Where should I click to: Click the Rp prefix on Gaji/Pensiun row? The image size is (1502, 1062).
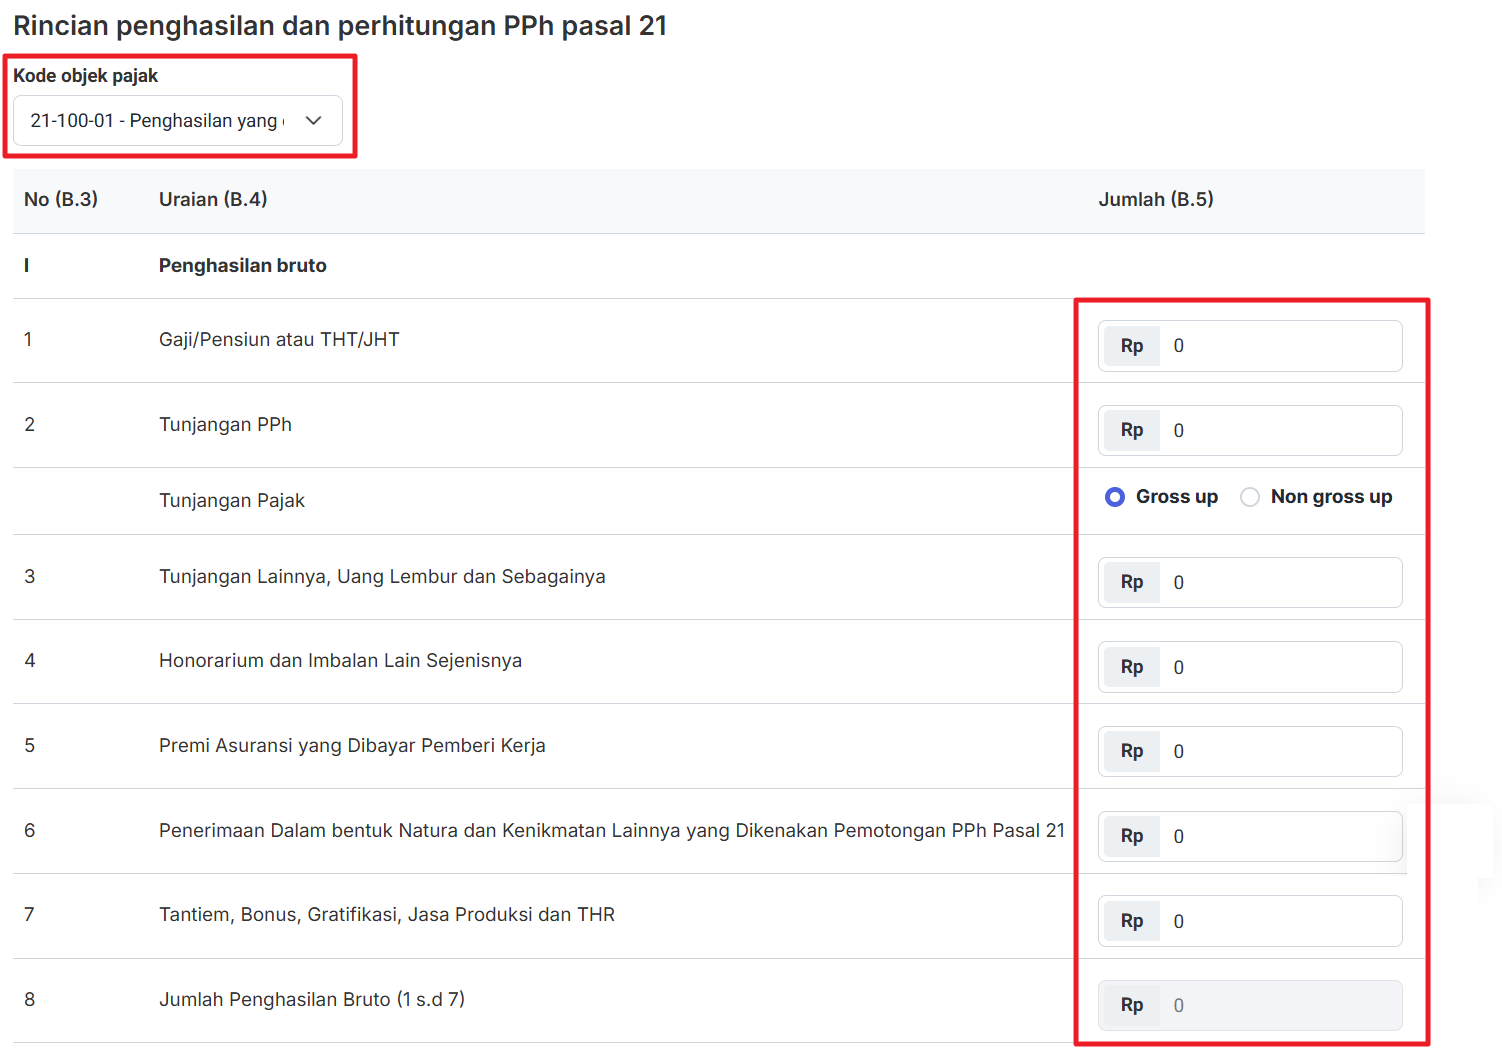[x=1131, y=346]
